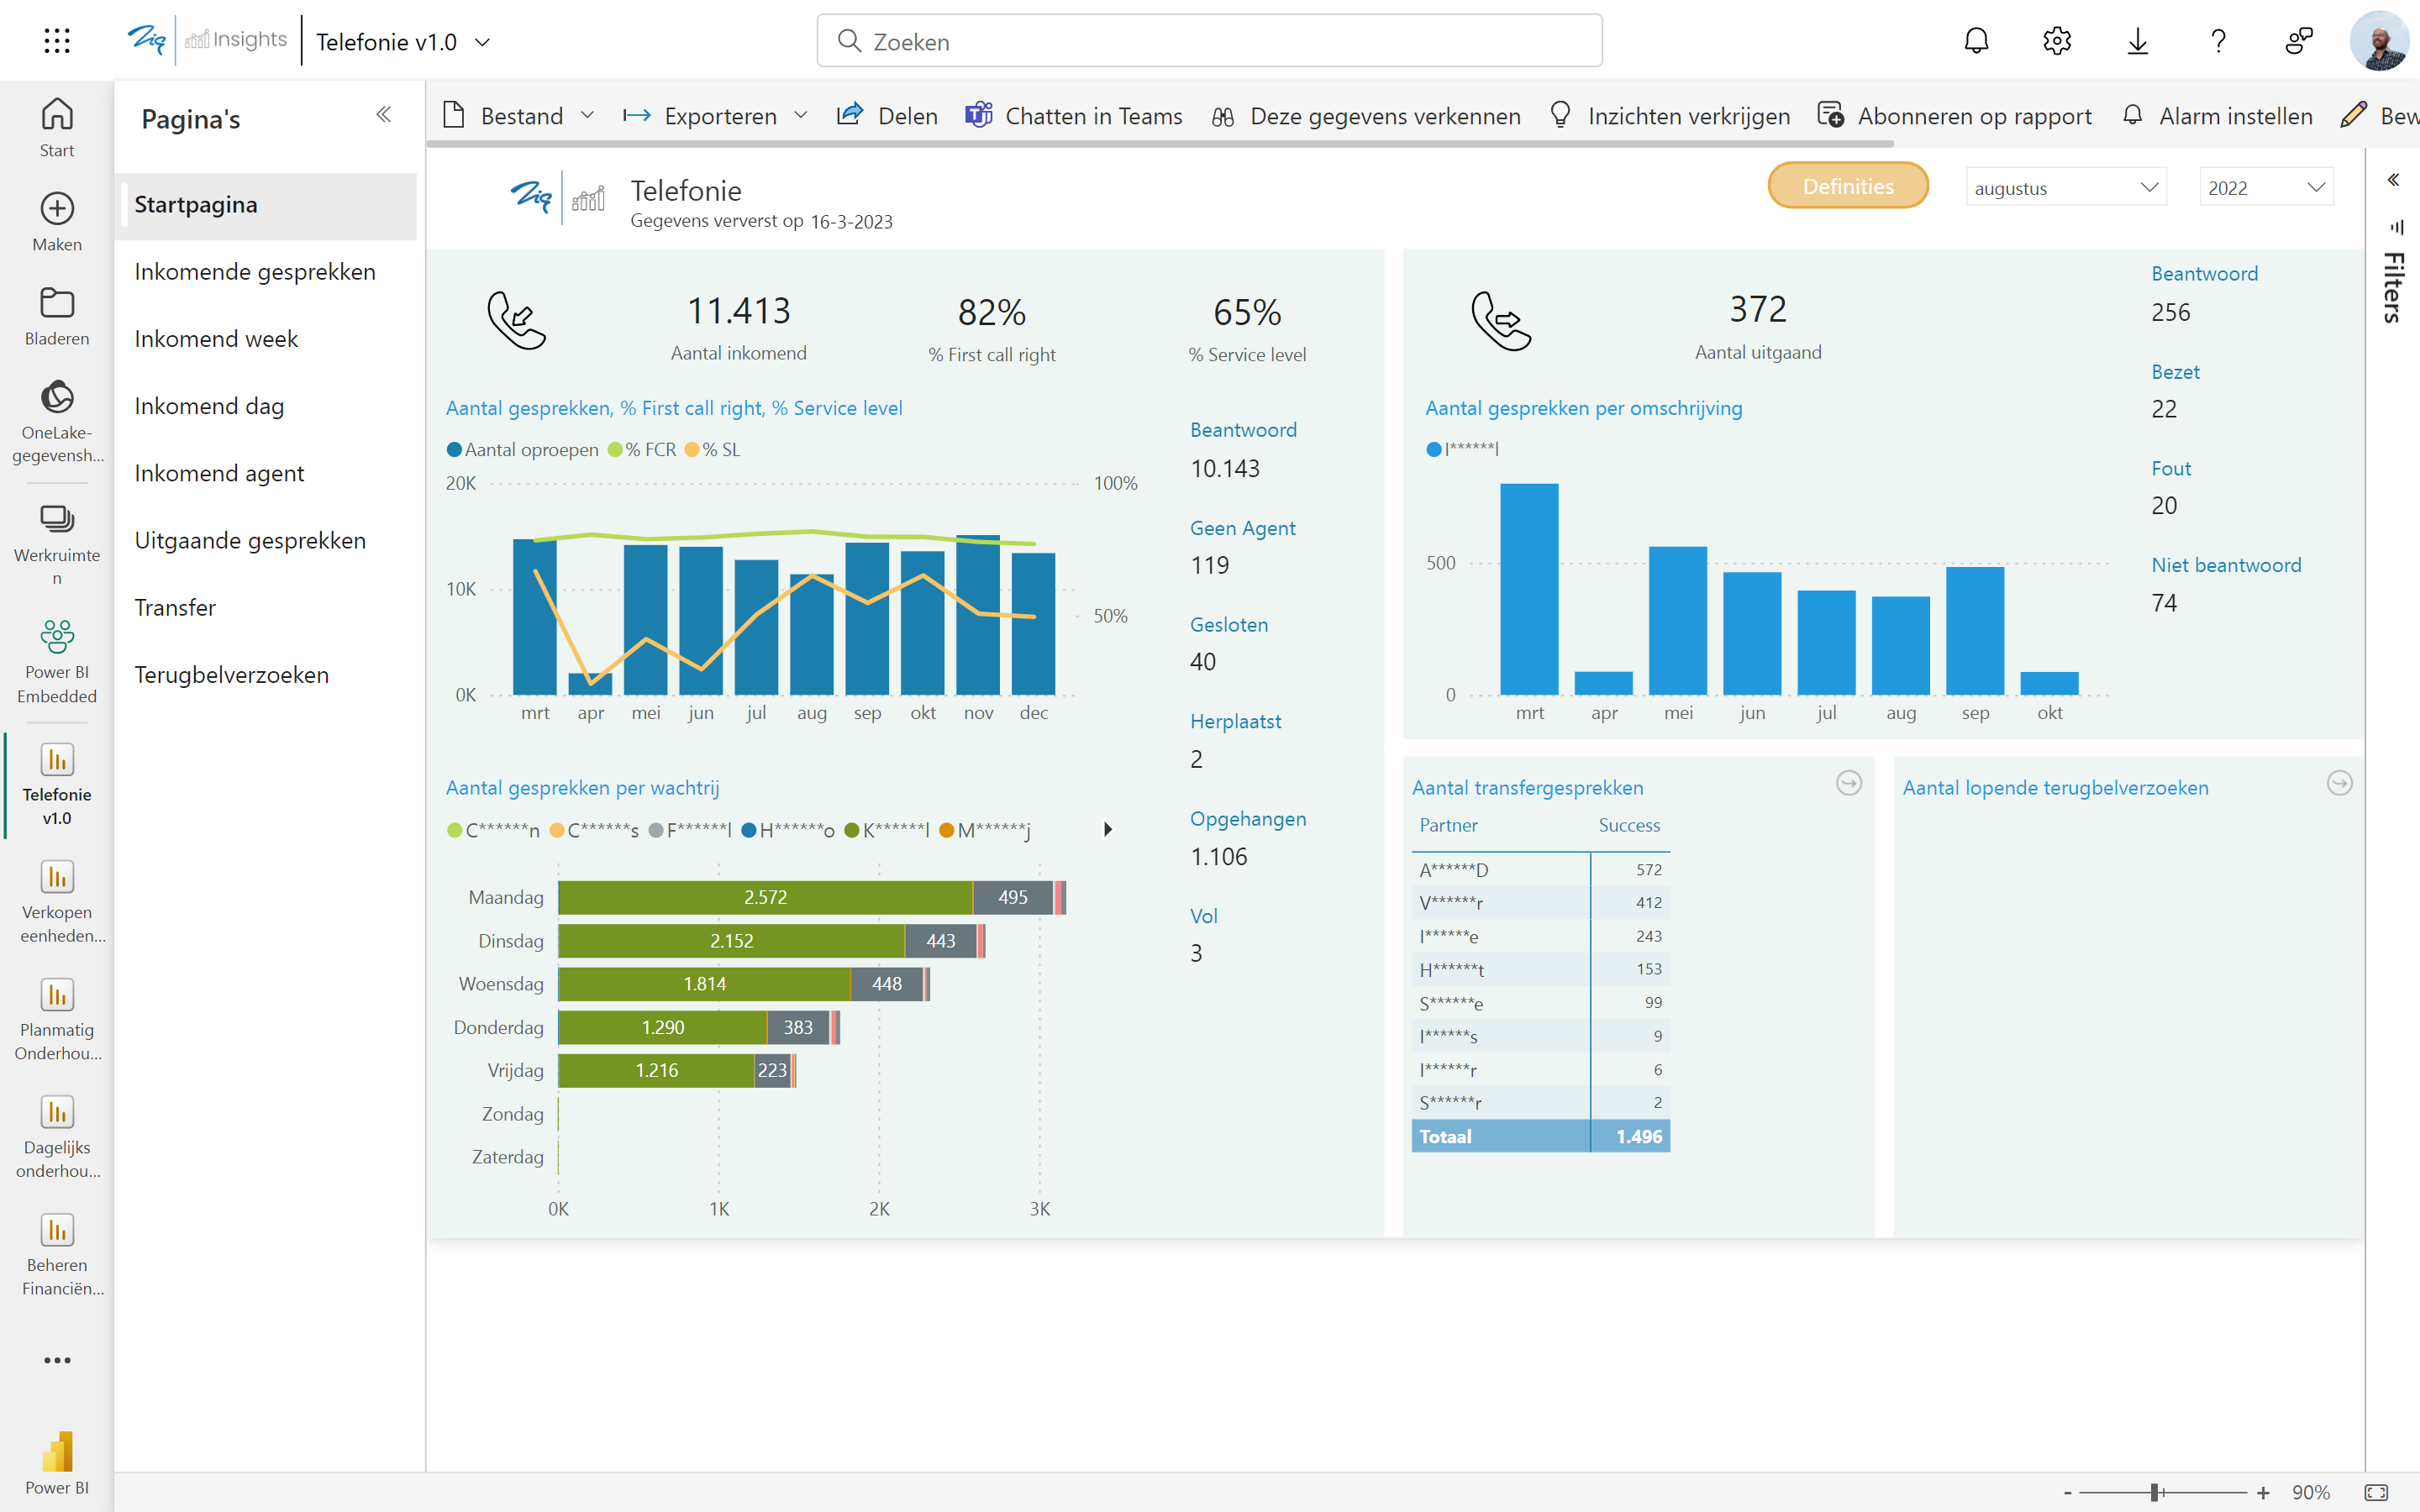Open the OneLake data hub icon
This screenshot has width=2420, height=1512.
click(57, 398)
